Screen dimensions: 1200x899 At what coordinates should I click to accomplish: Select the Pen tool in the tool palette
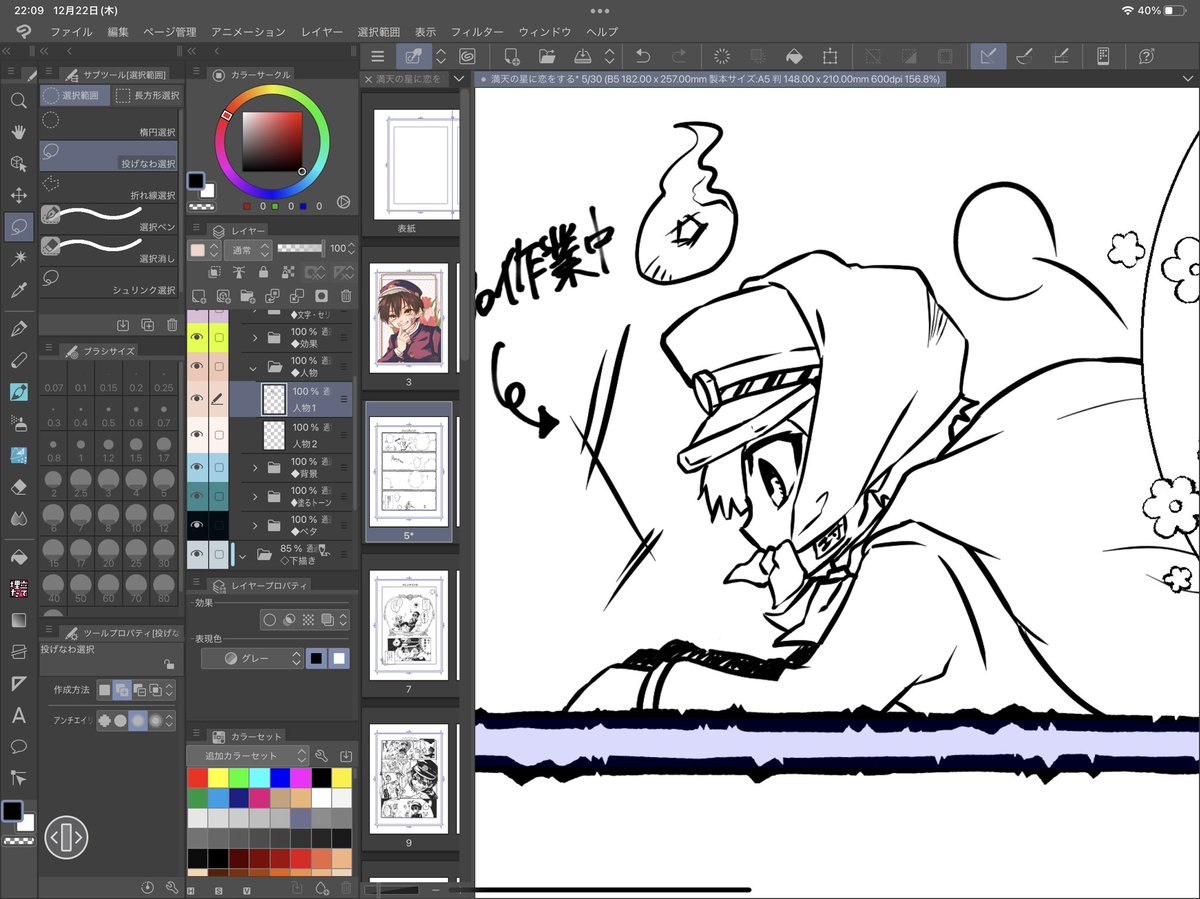pyautogui.click(x=18, y=329)
